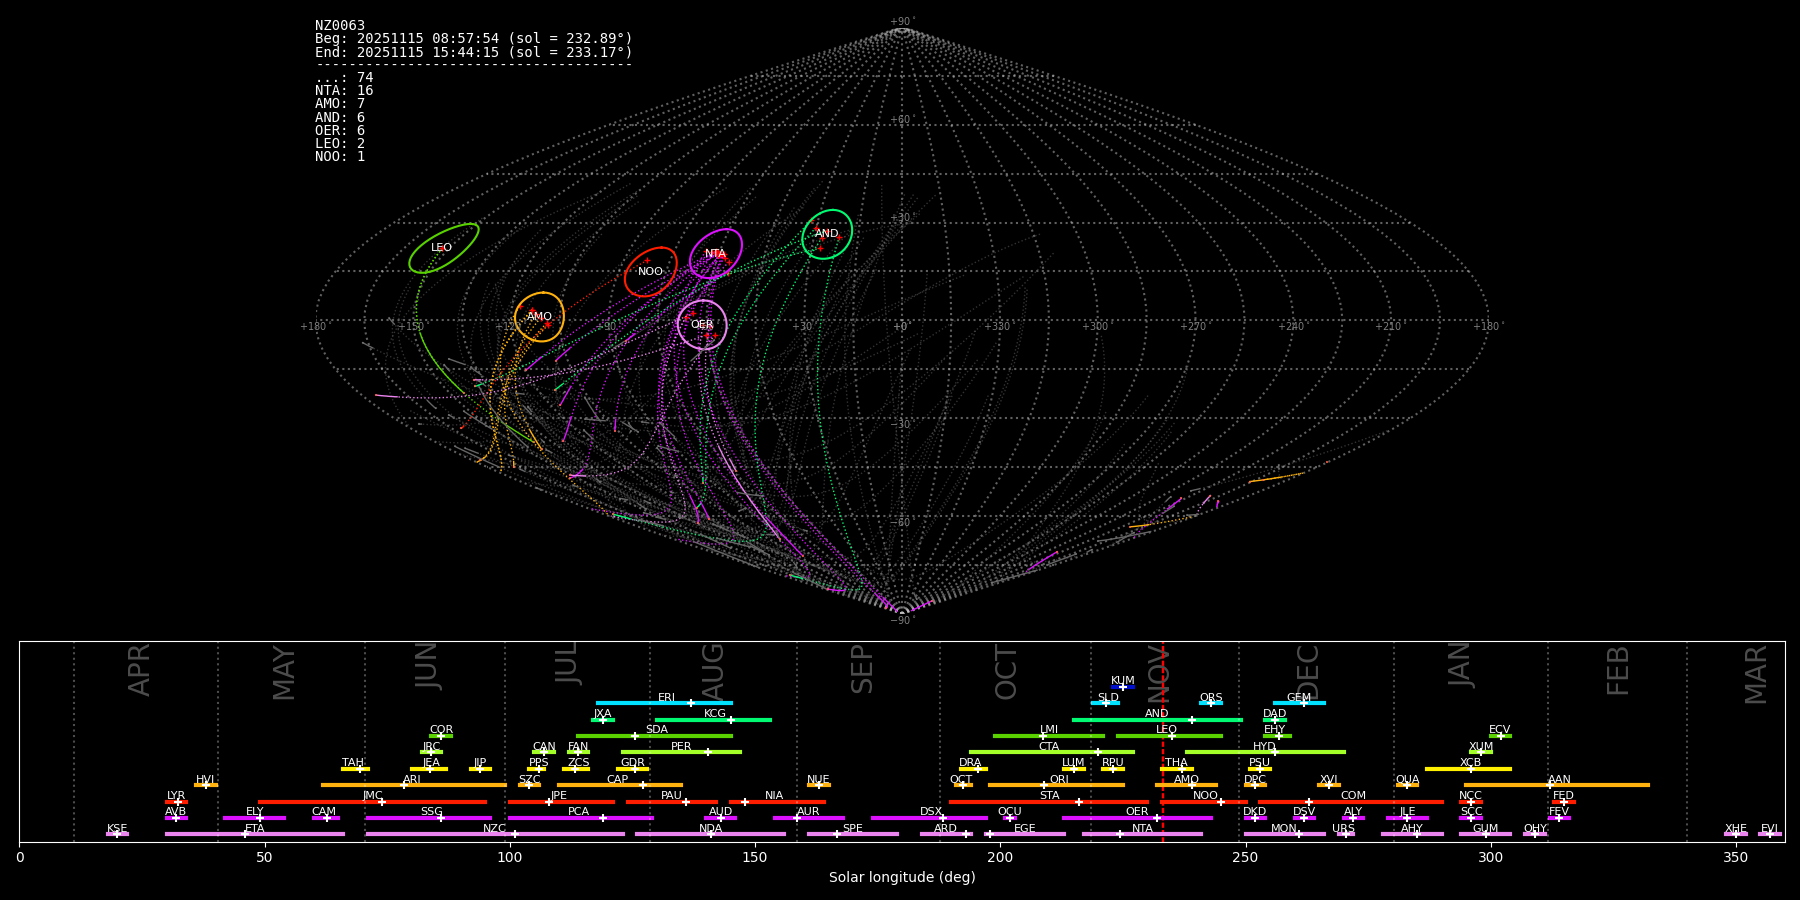Click the NTA: 16 count entry
The image size is (1800, 900).
[x=344, y=91]
